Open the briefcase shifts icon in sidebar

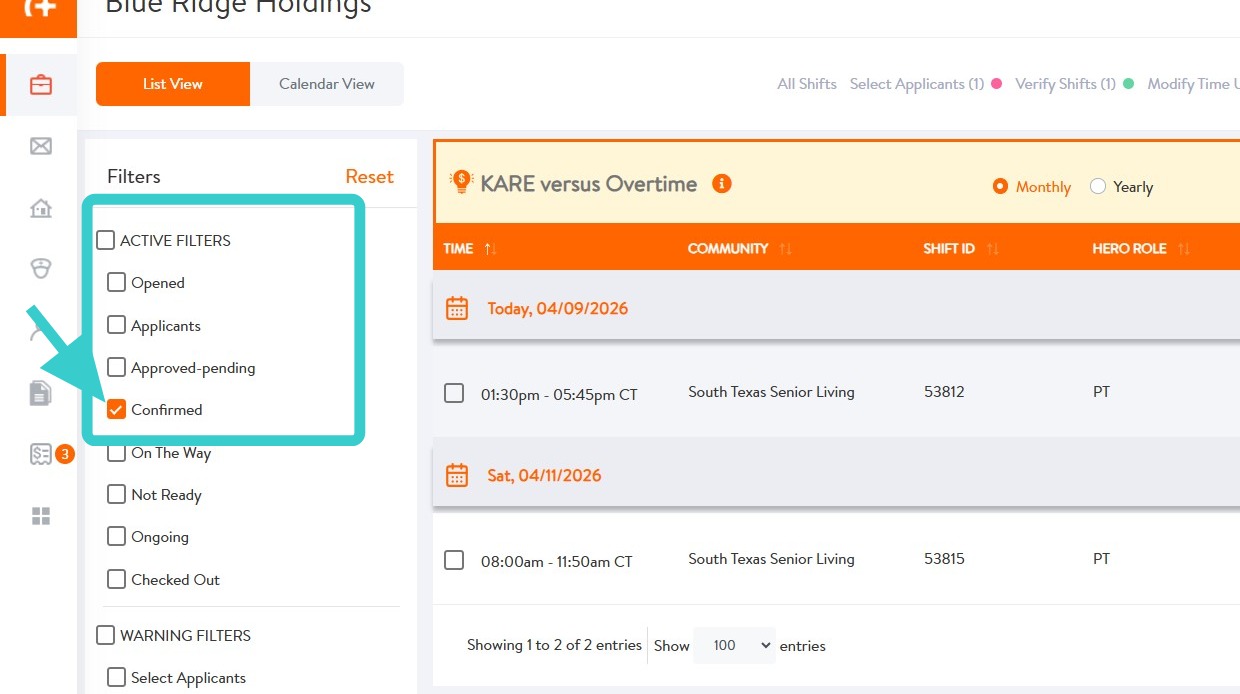point(40,85)
